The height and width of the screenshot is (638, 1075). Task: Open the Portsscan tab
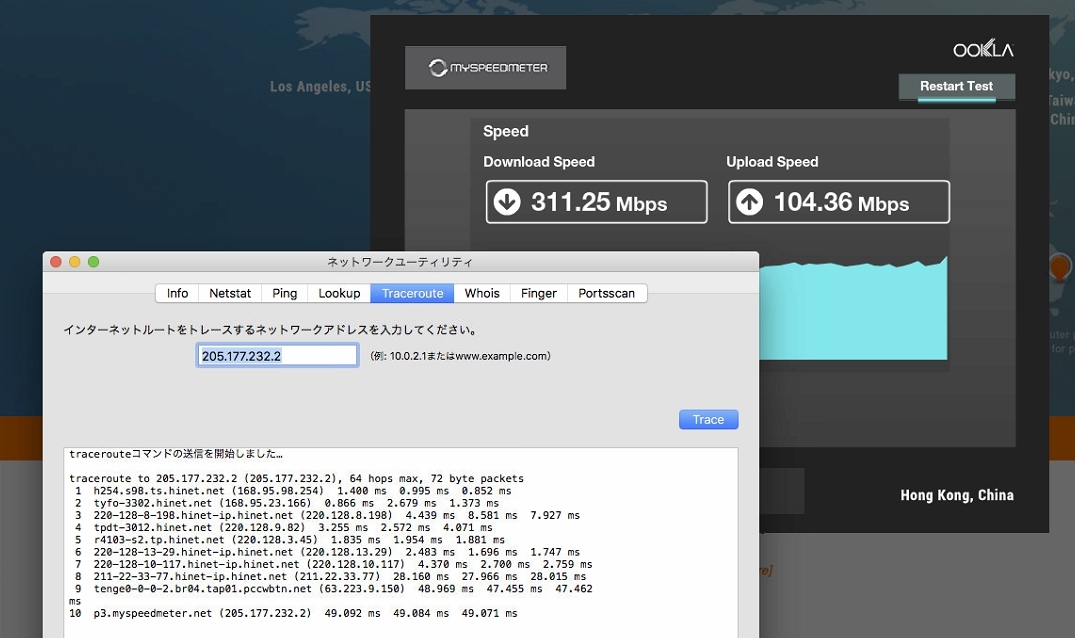point(607,293)
